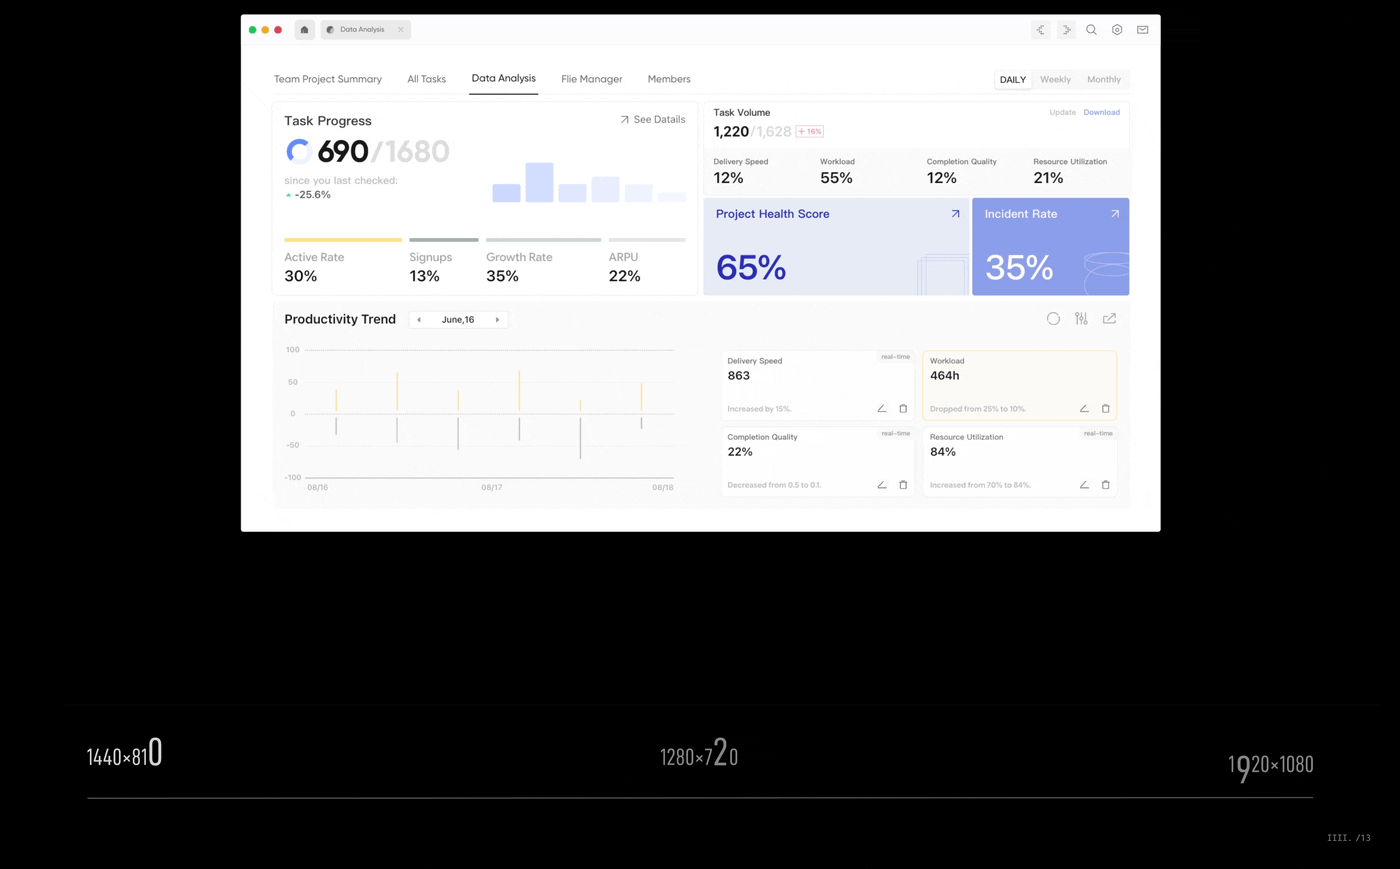Click the Project Health Score card title
Screen dimensions: 1400x869
772,214
